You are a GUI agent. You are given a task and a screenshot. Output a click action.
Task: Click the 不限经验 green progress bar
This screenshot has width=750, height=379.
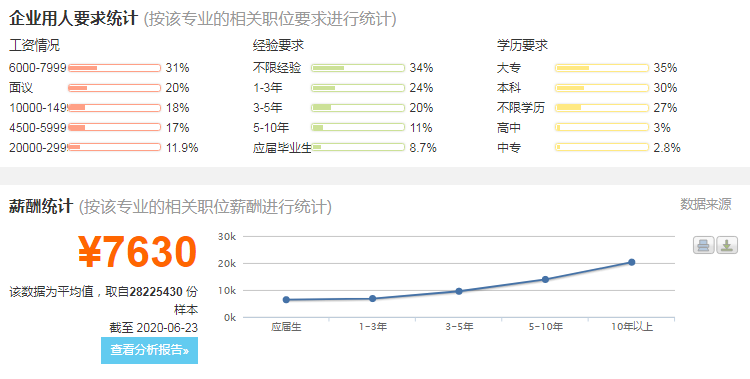(x=358, y=68)
